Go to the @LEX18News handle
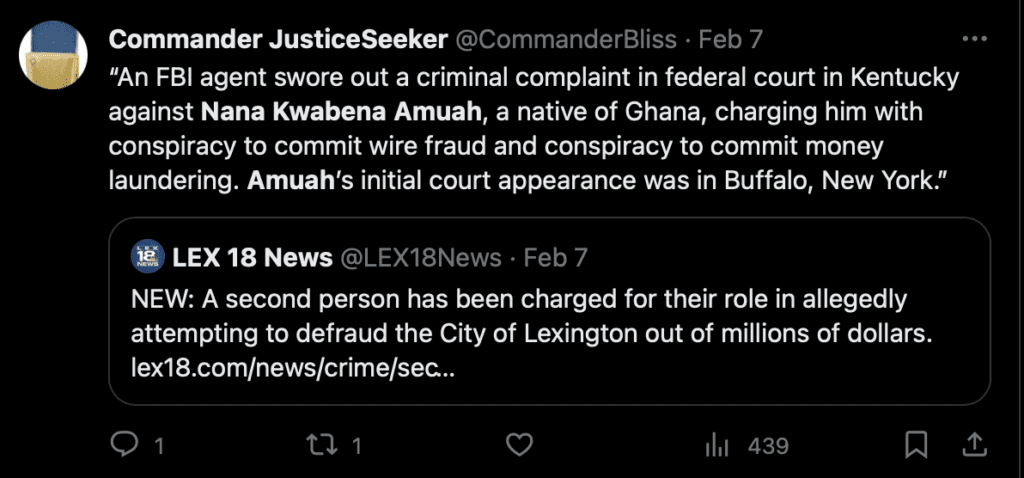 click(x=421, y=258)
